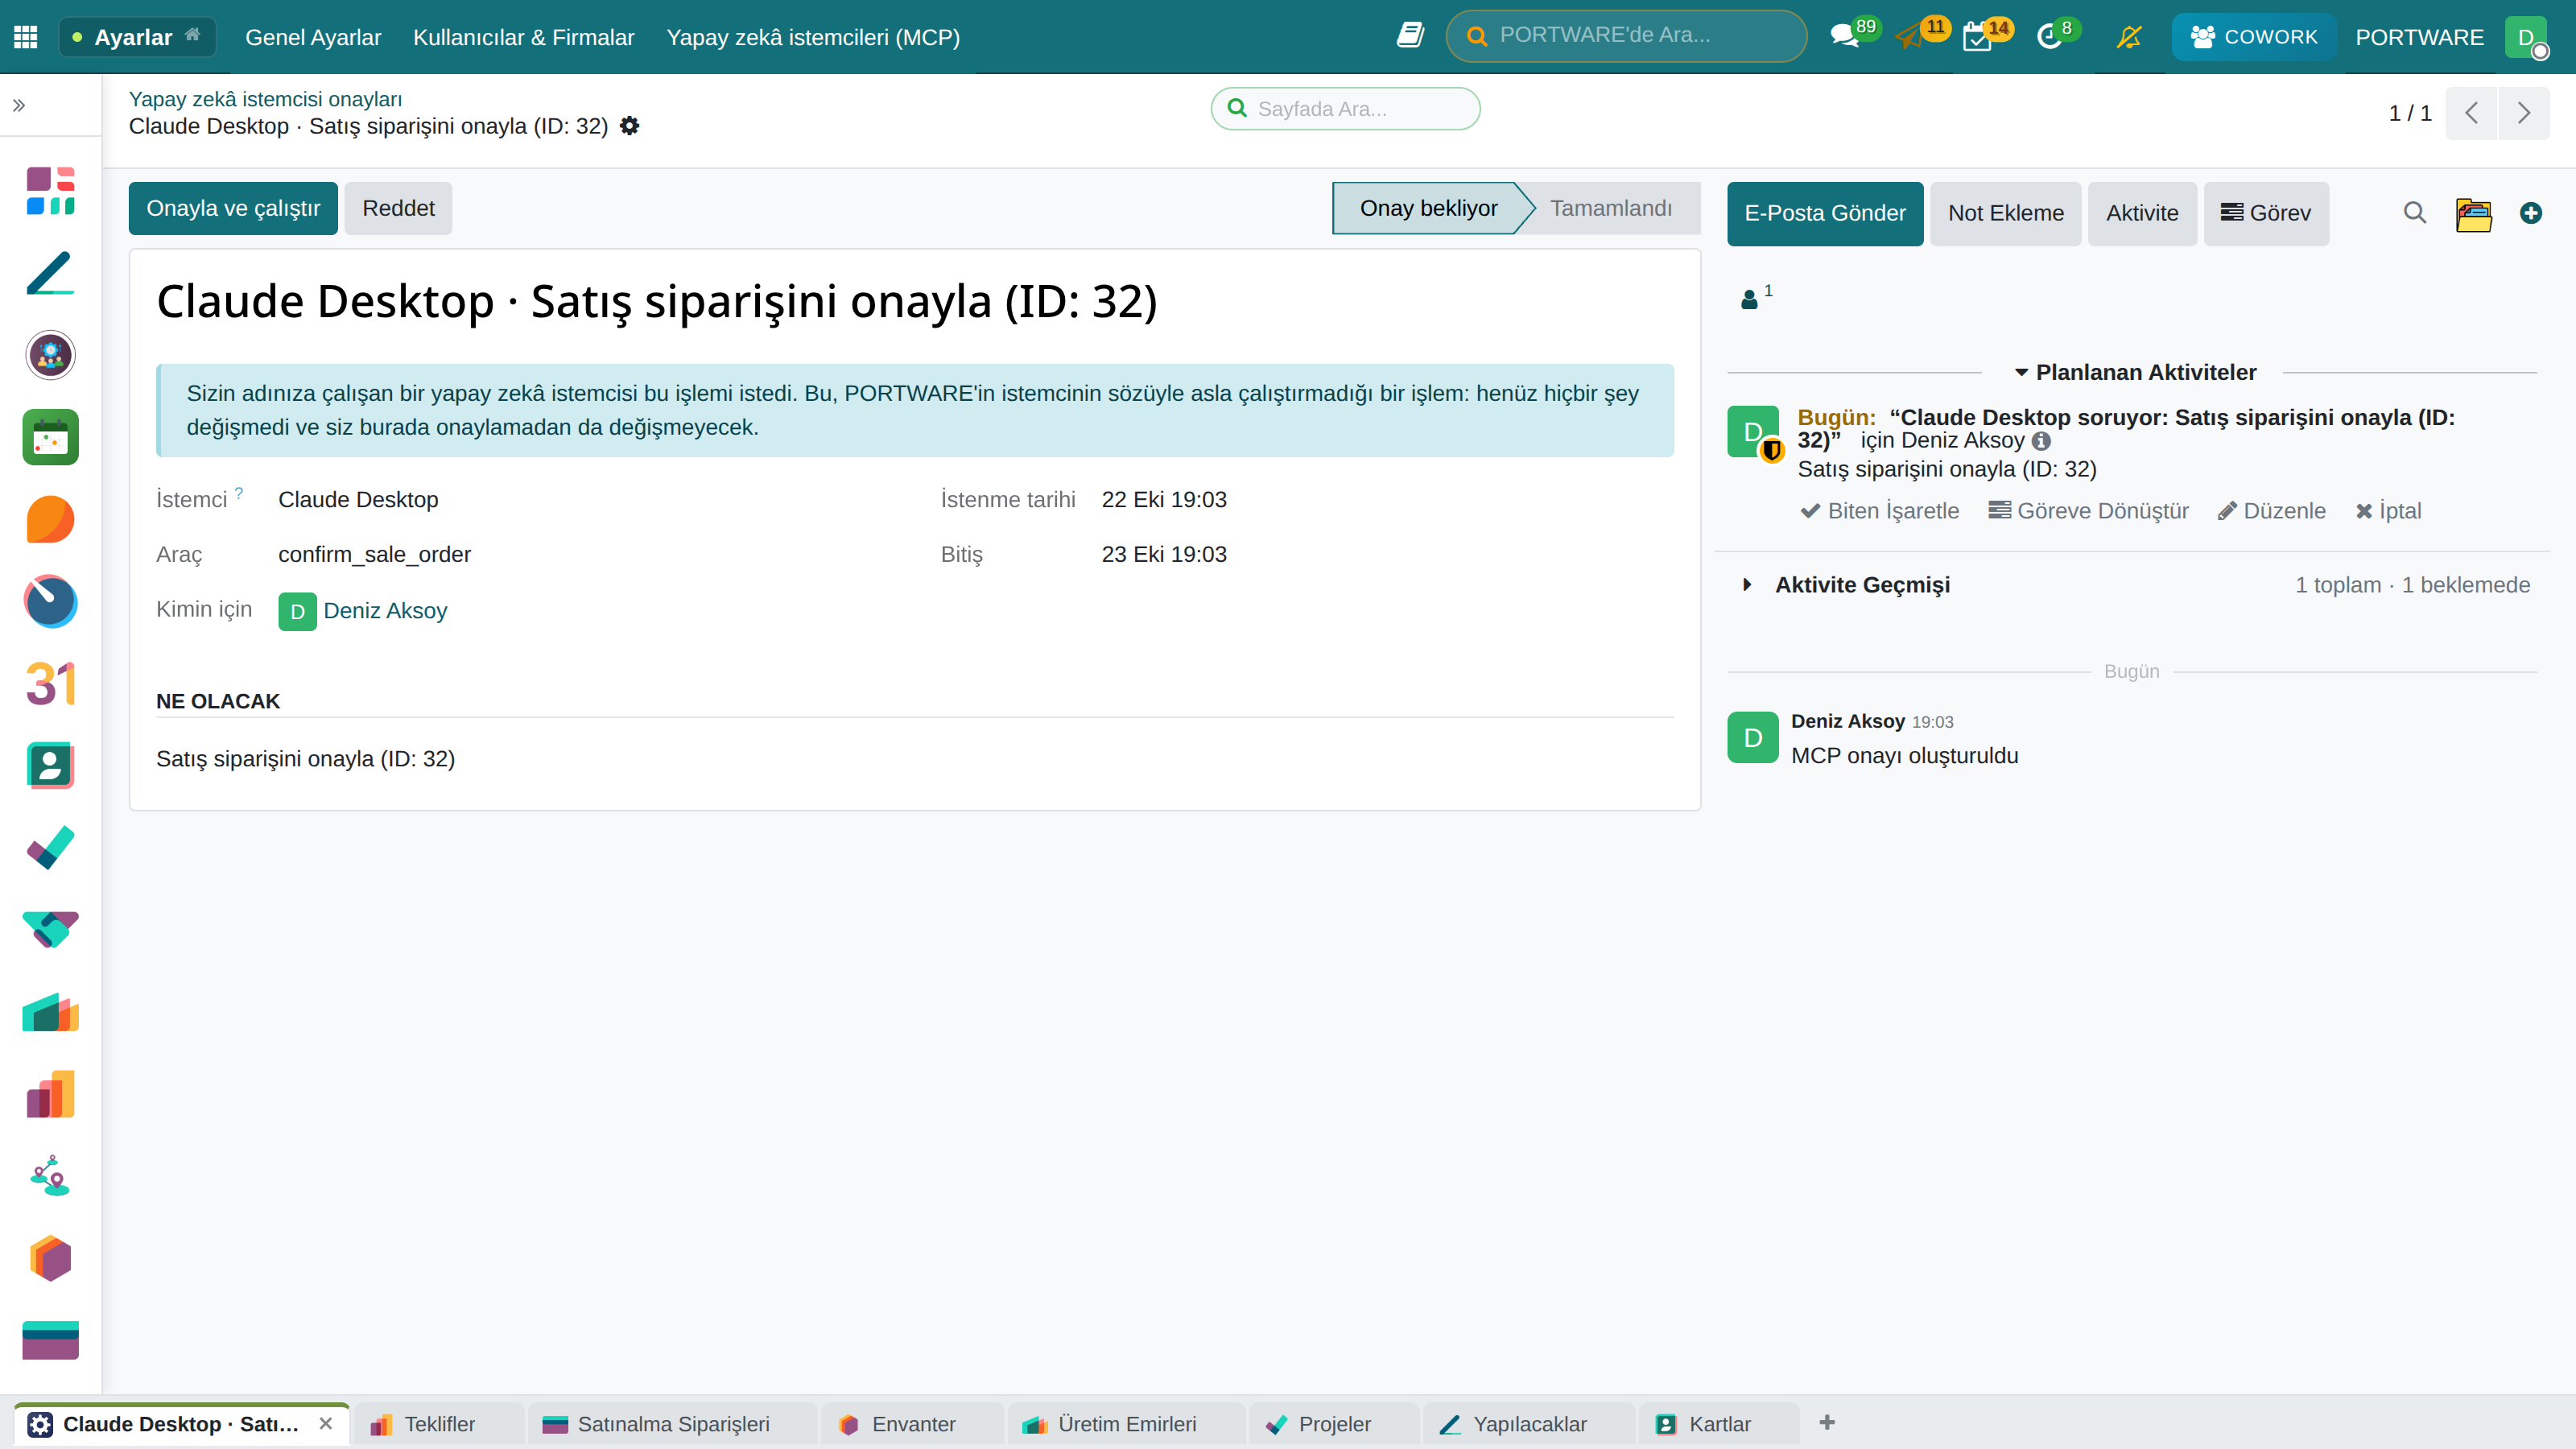The width and height of the screenshot is (2576, 1449).
Task: Open the knowledge book icon in top bar
Action: tap(1410, 35)
